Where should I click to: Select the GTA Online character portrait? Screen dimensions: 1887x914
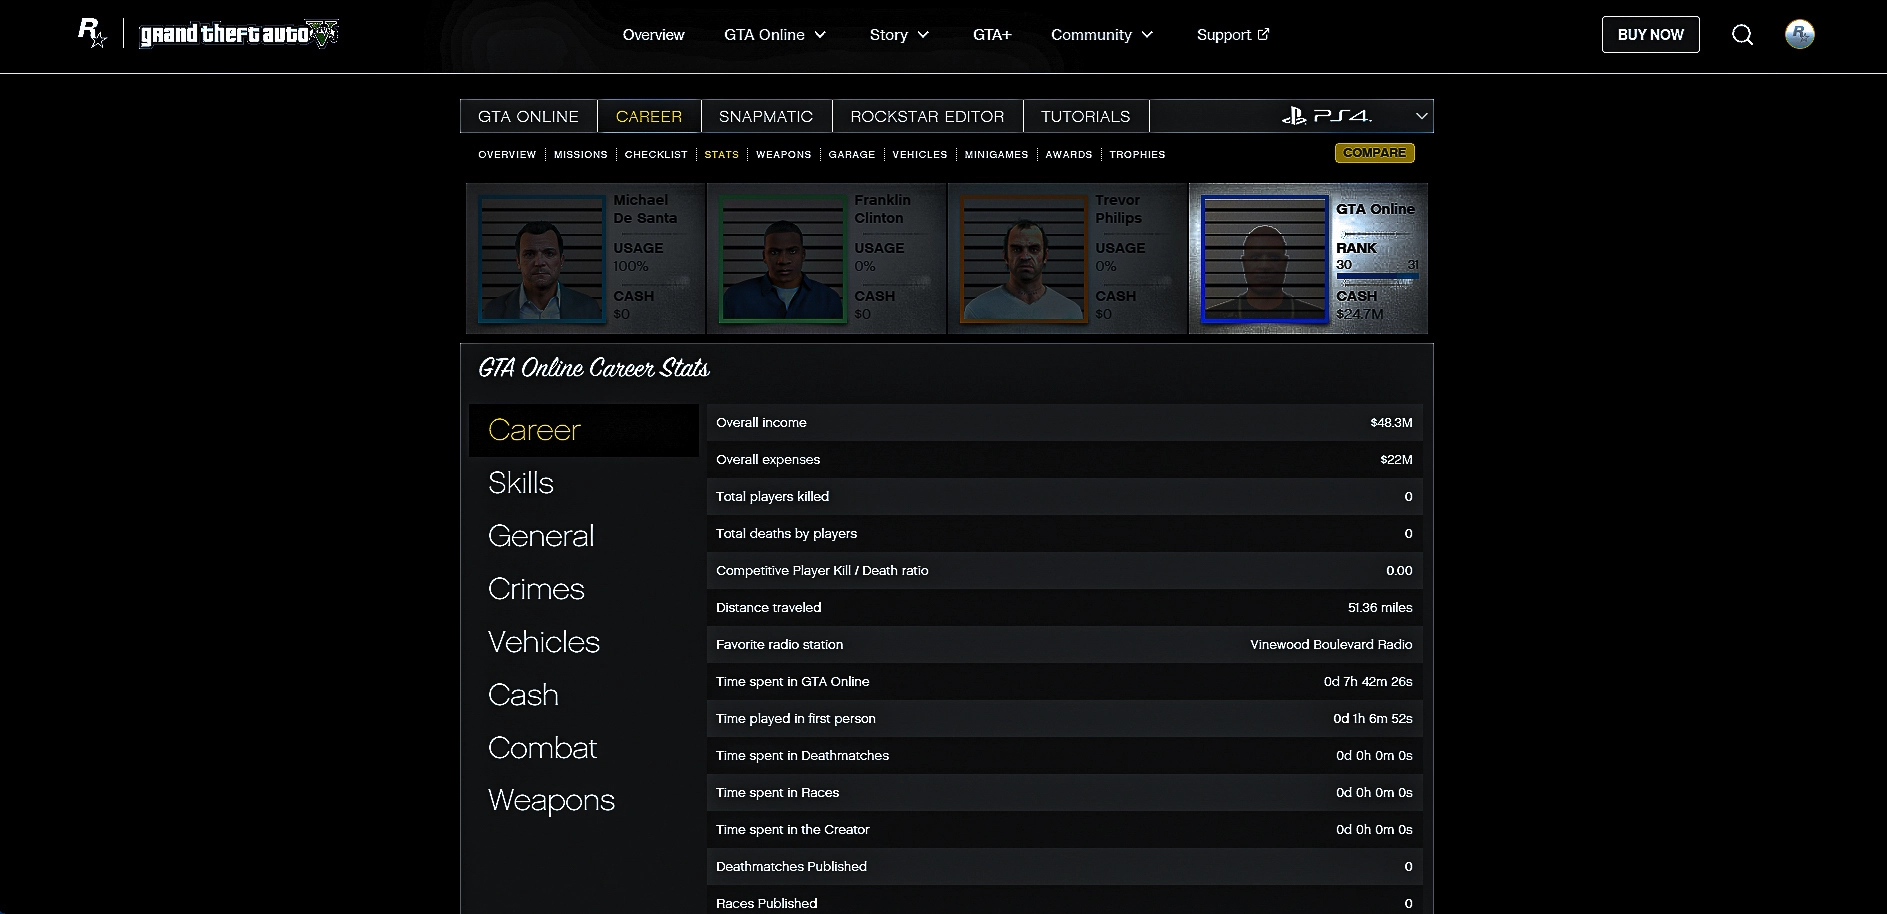click(1264, 259)
